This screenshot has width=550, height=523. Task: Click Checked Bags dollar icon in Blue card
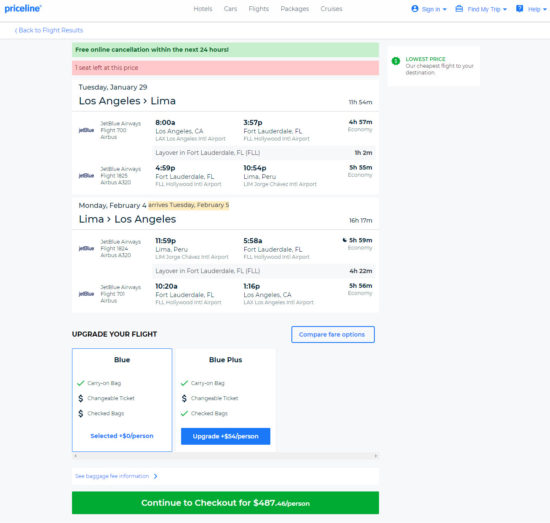[81, 413]
